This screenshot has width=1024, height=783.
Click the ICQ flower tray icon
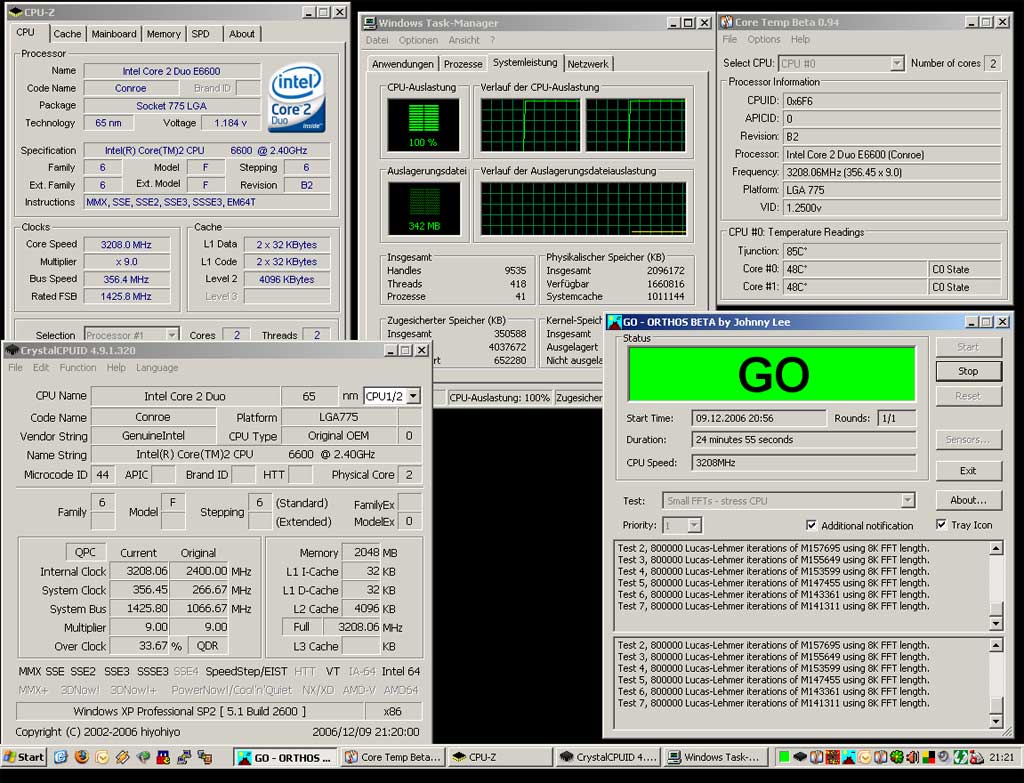click(897, 758)
